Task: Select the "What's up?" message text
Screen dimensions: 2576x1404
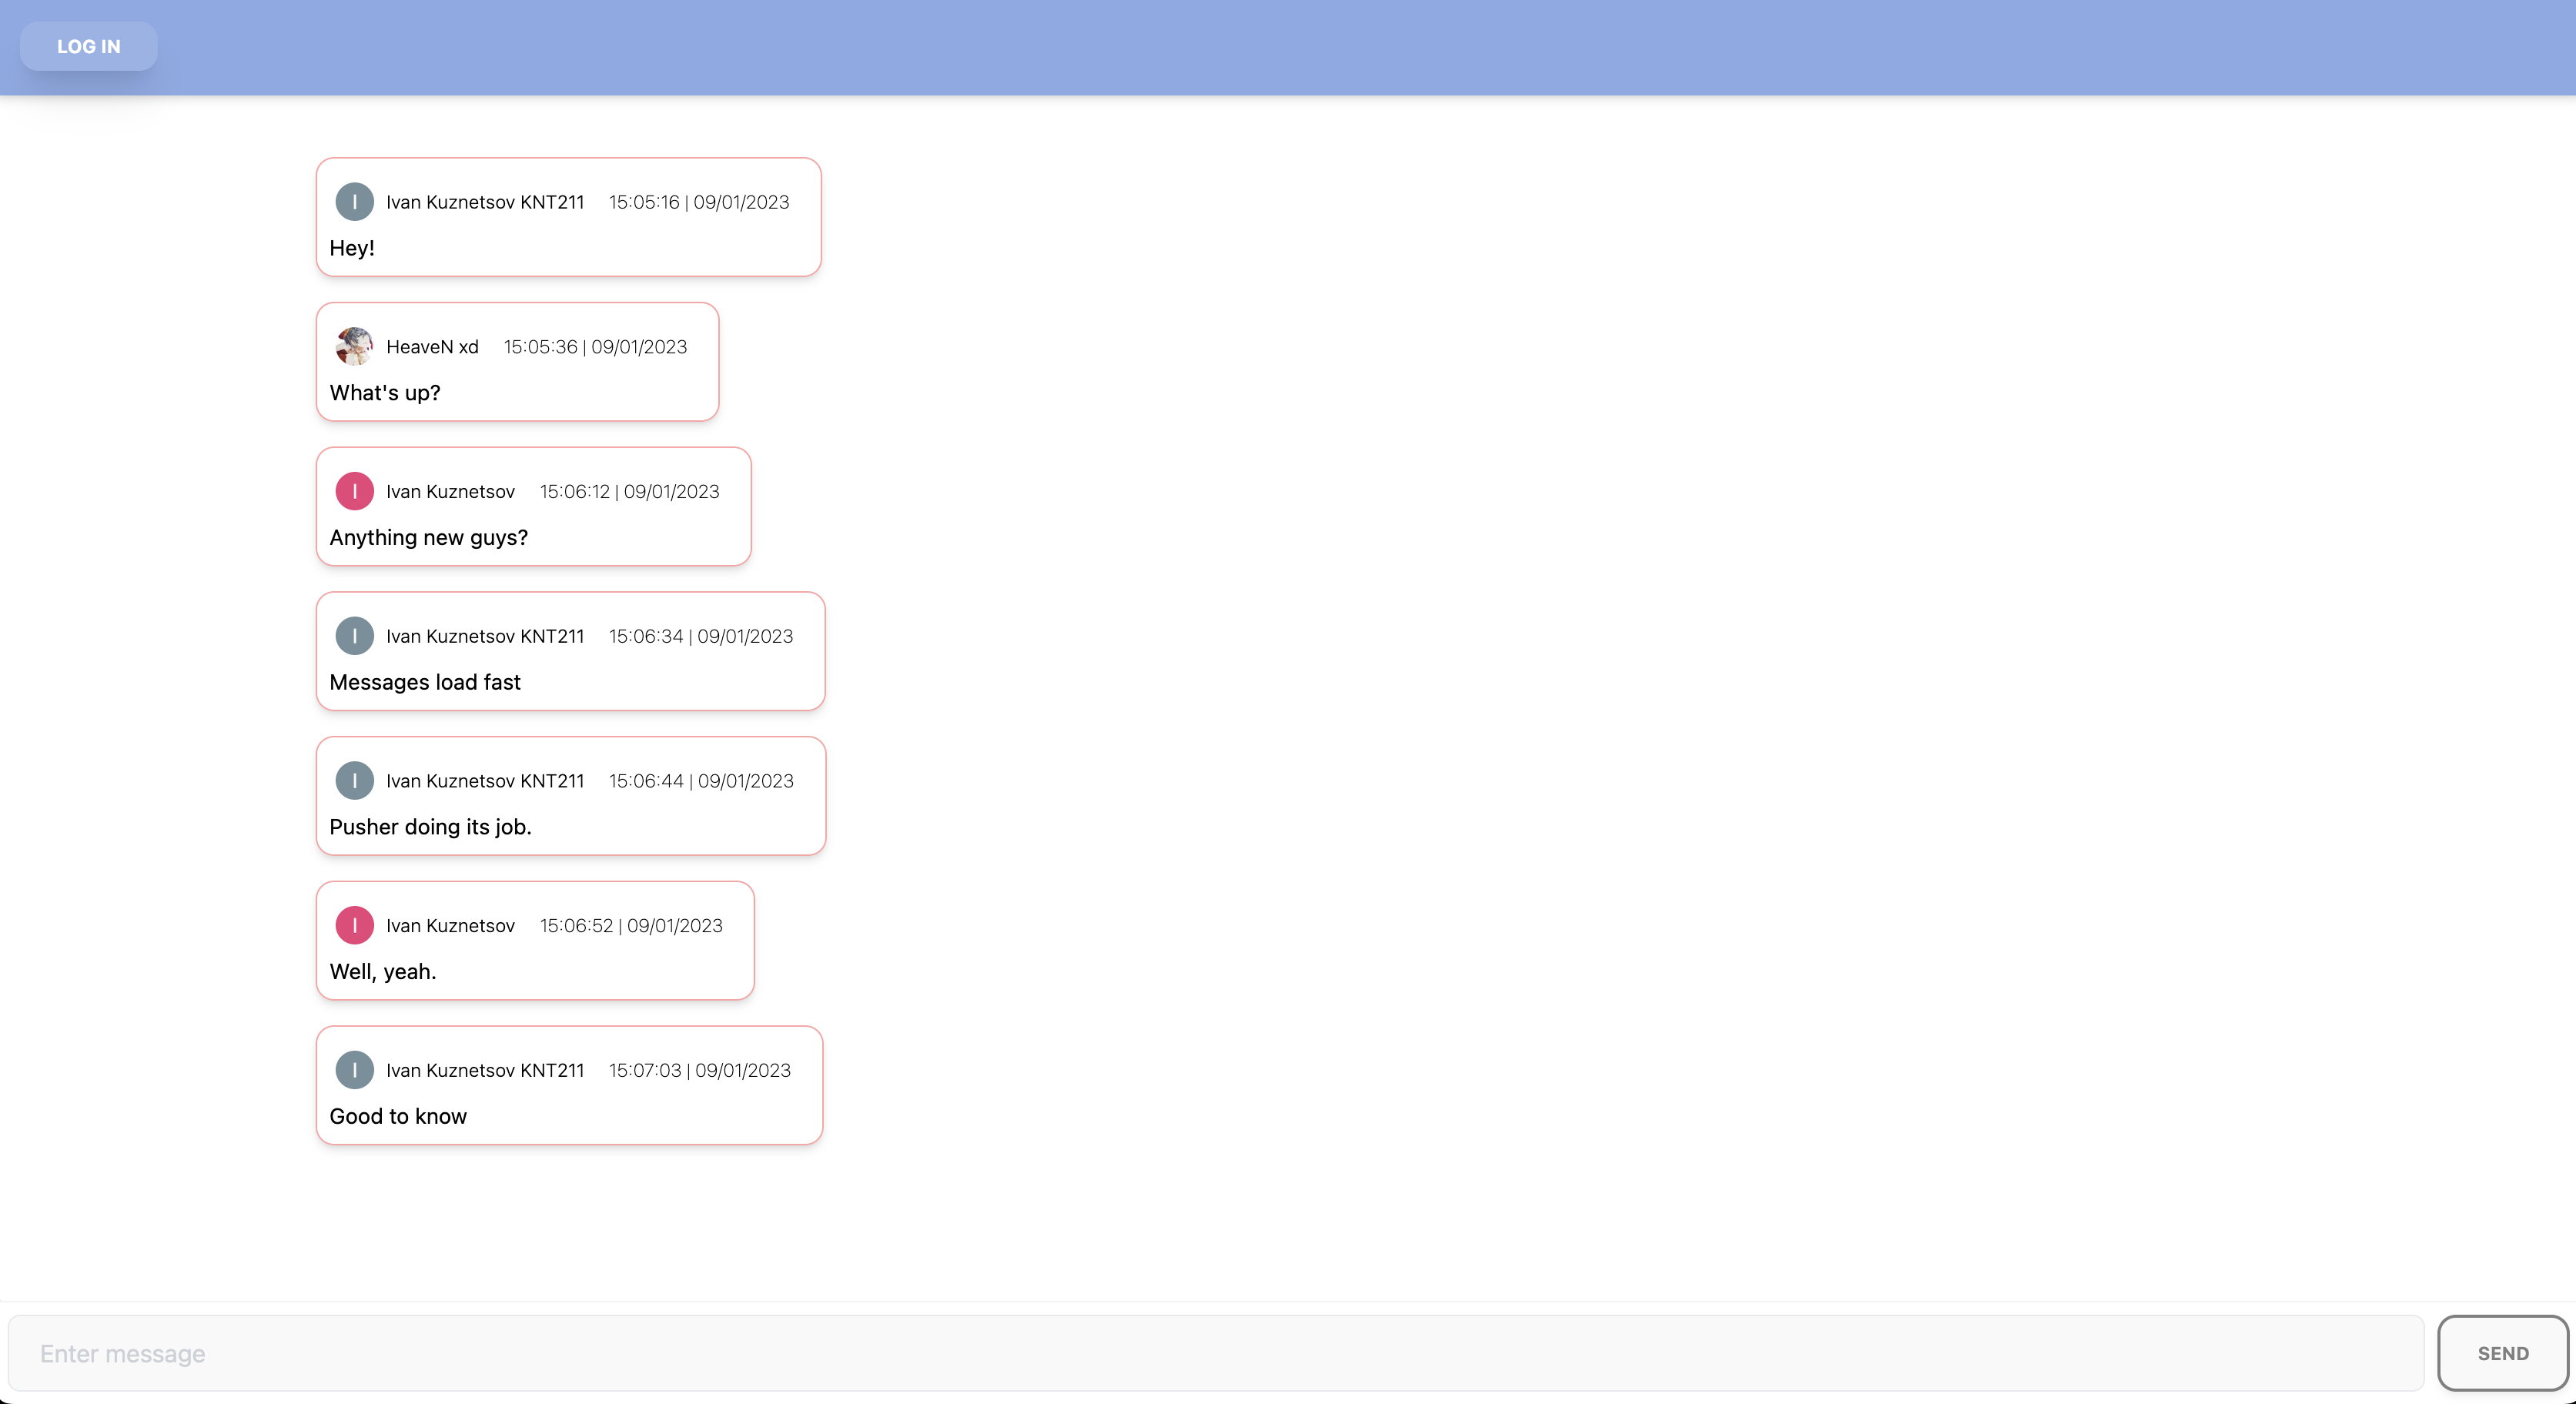Action: point(385,393)
